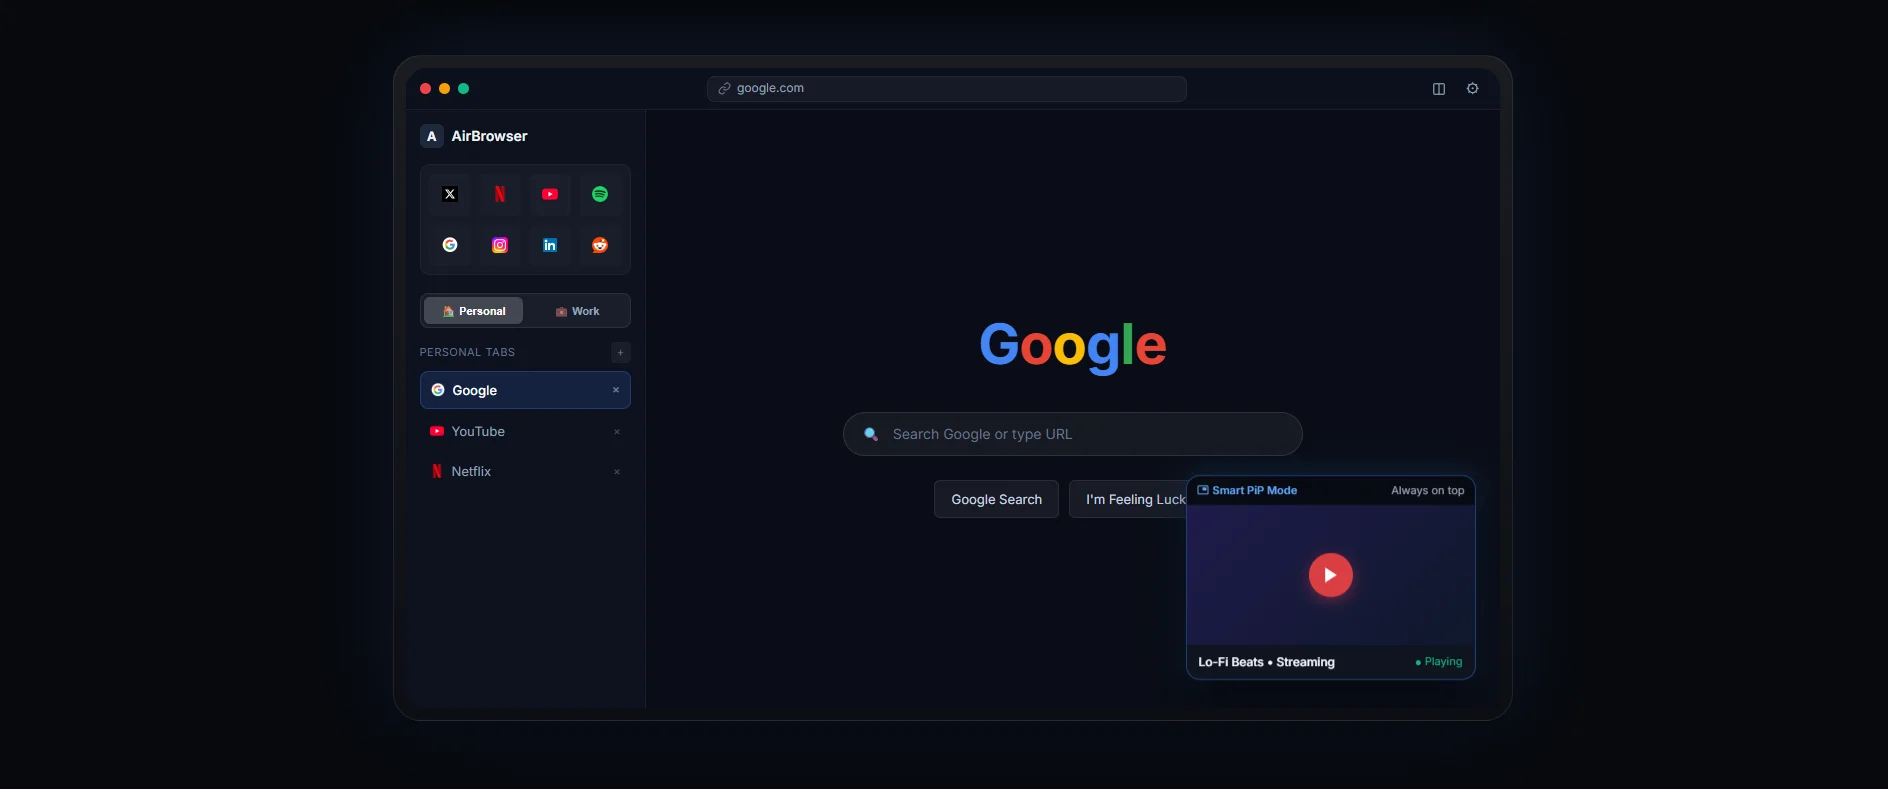Click the Google logo on the page
This screenshot has height=789, width=1888.
(1073, 346)
